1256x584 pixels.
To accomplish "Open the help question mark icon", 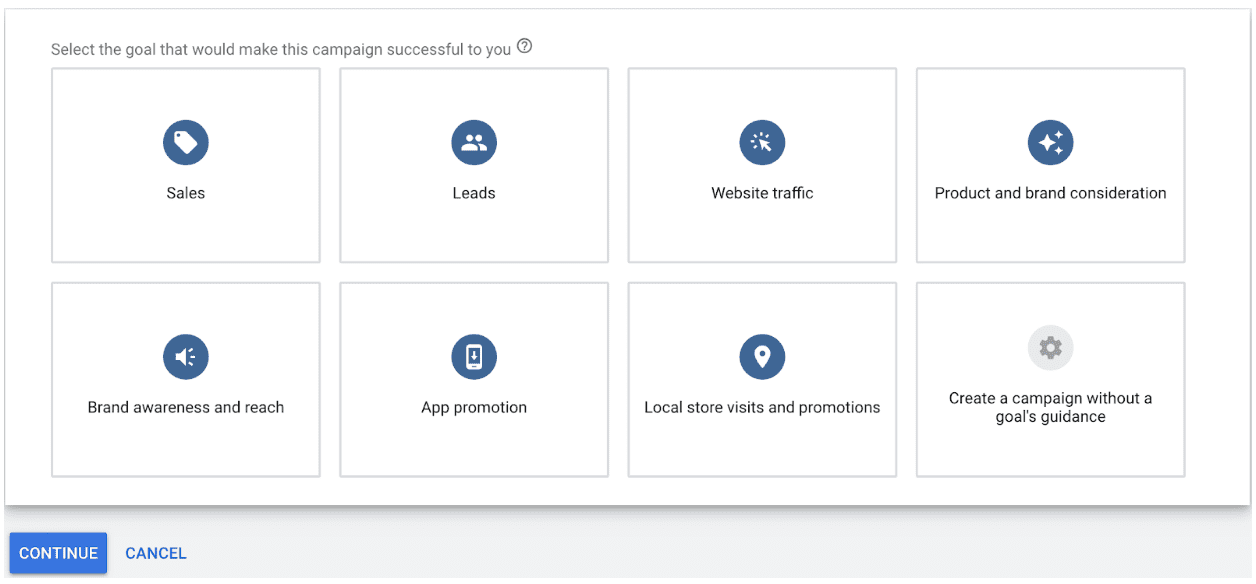I will click(x=525, y=47).
